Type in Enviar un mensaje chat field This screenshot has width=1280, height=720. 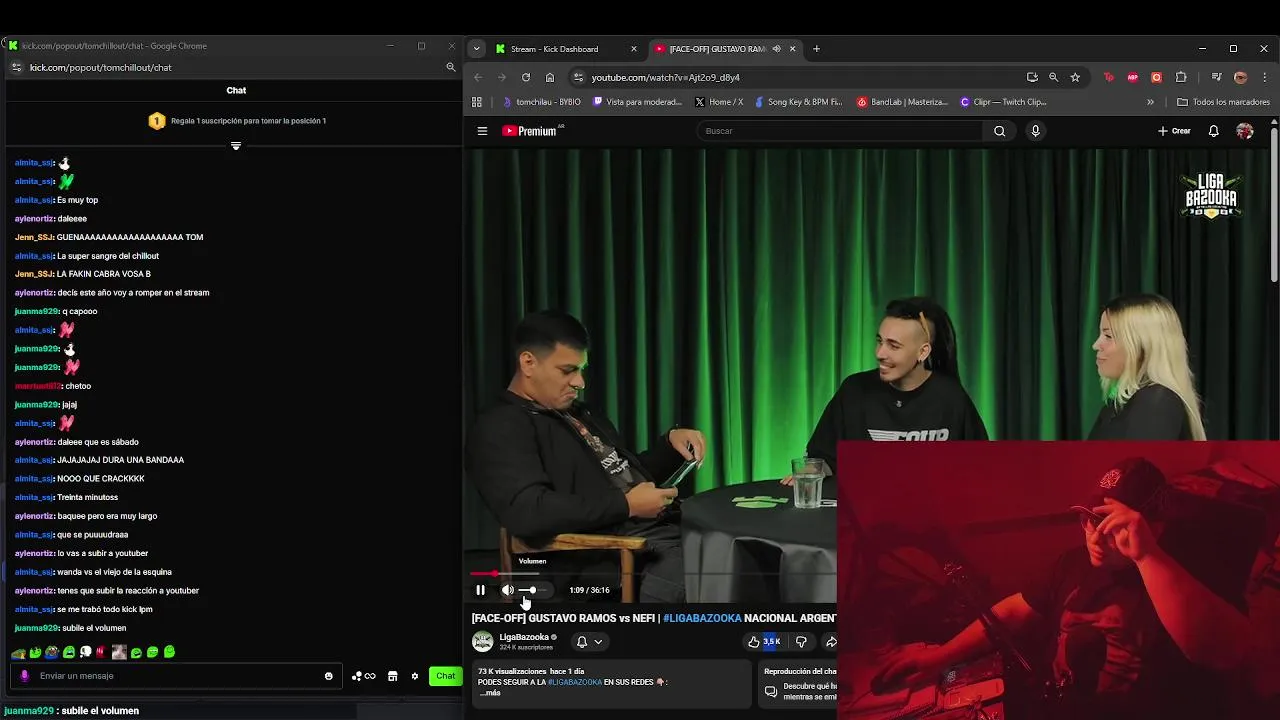coord(177,676)
